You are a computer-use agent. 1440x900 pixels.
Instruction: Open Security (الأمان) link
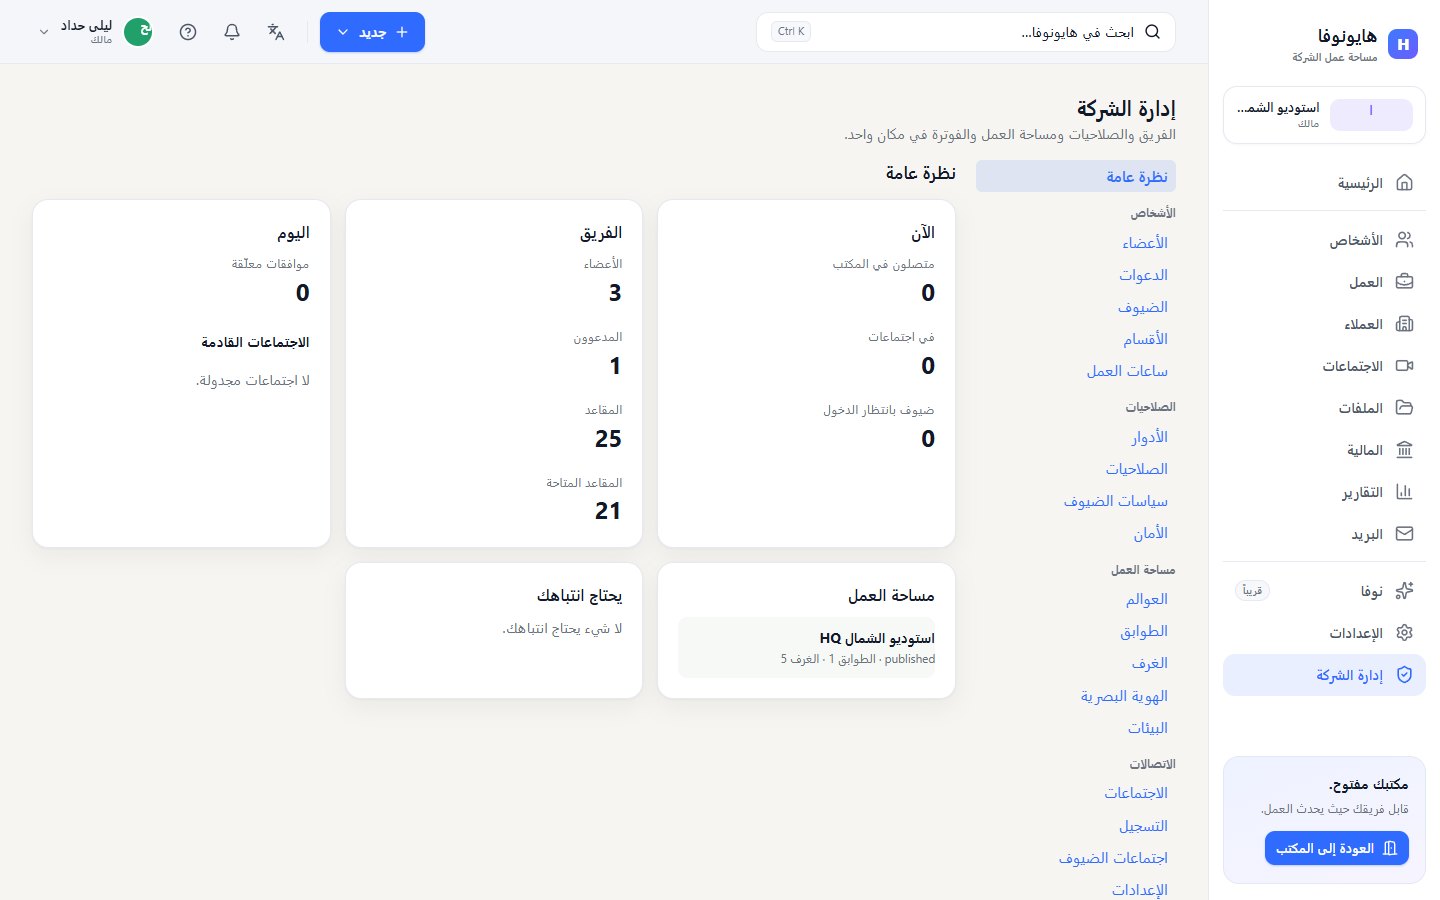pos(1151,533)
